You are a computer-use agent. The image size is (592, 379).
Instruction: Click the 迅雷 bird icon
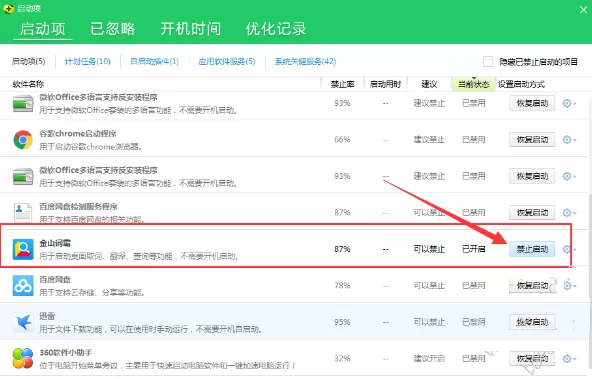23,322
